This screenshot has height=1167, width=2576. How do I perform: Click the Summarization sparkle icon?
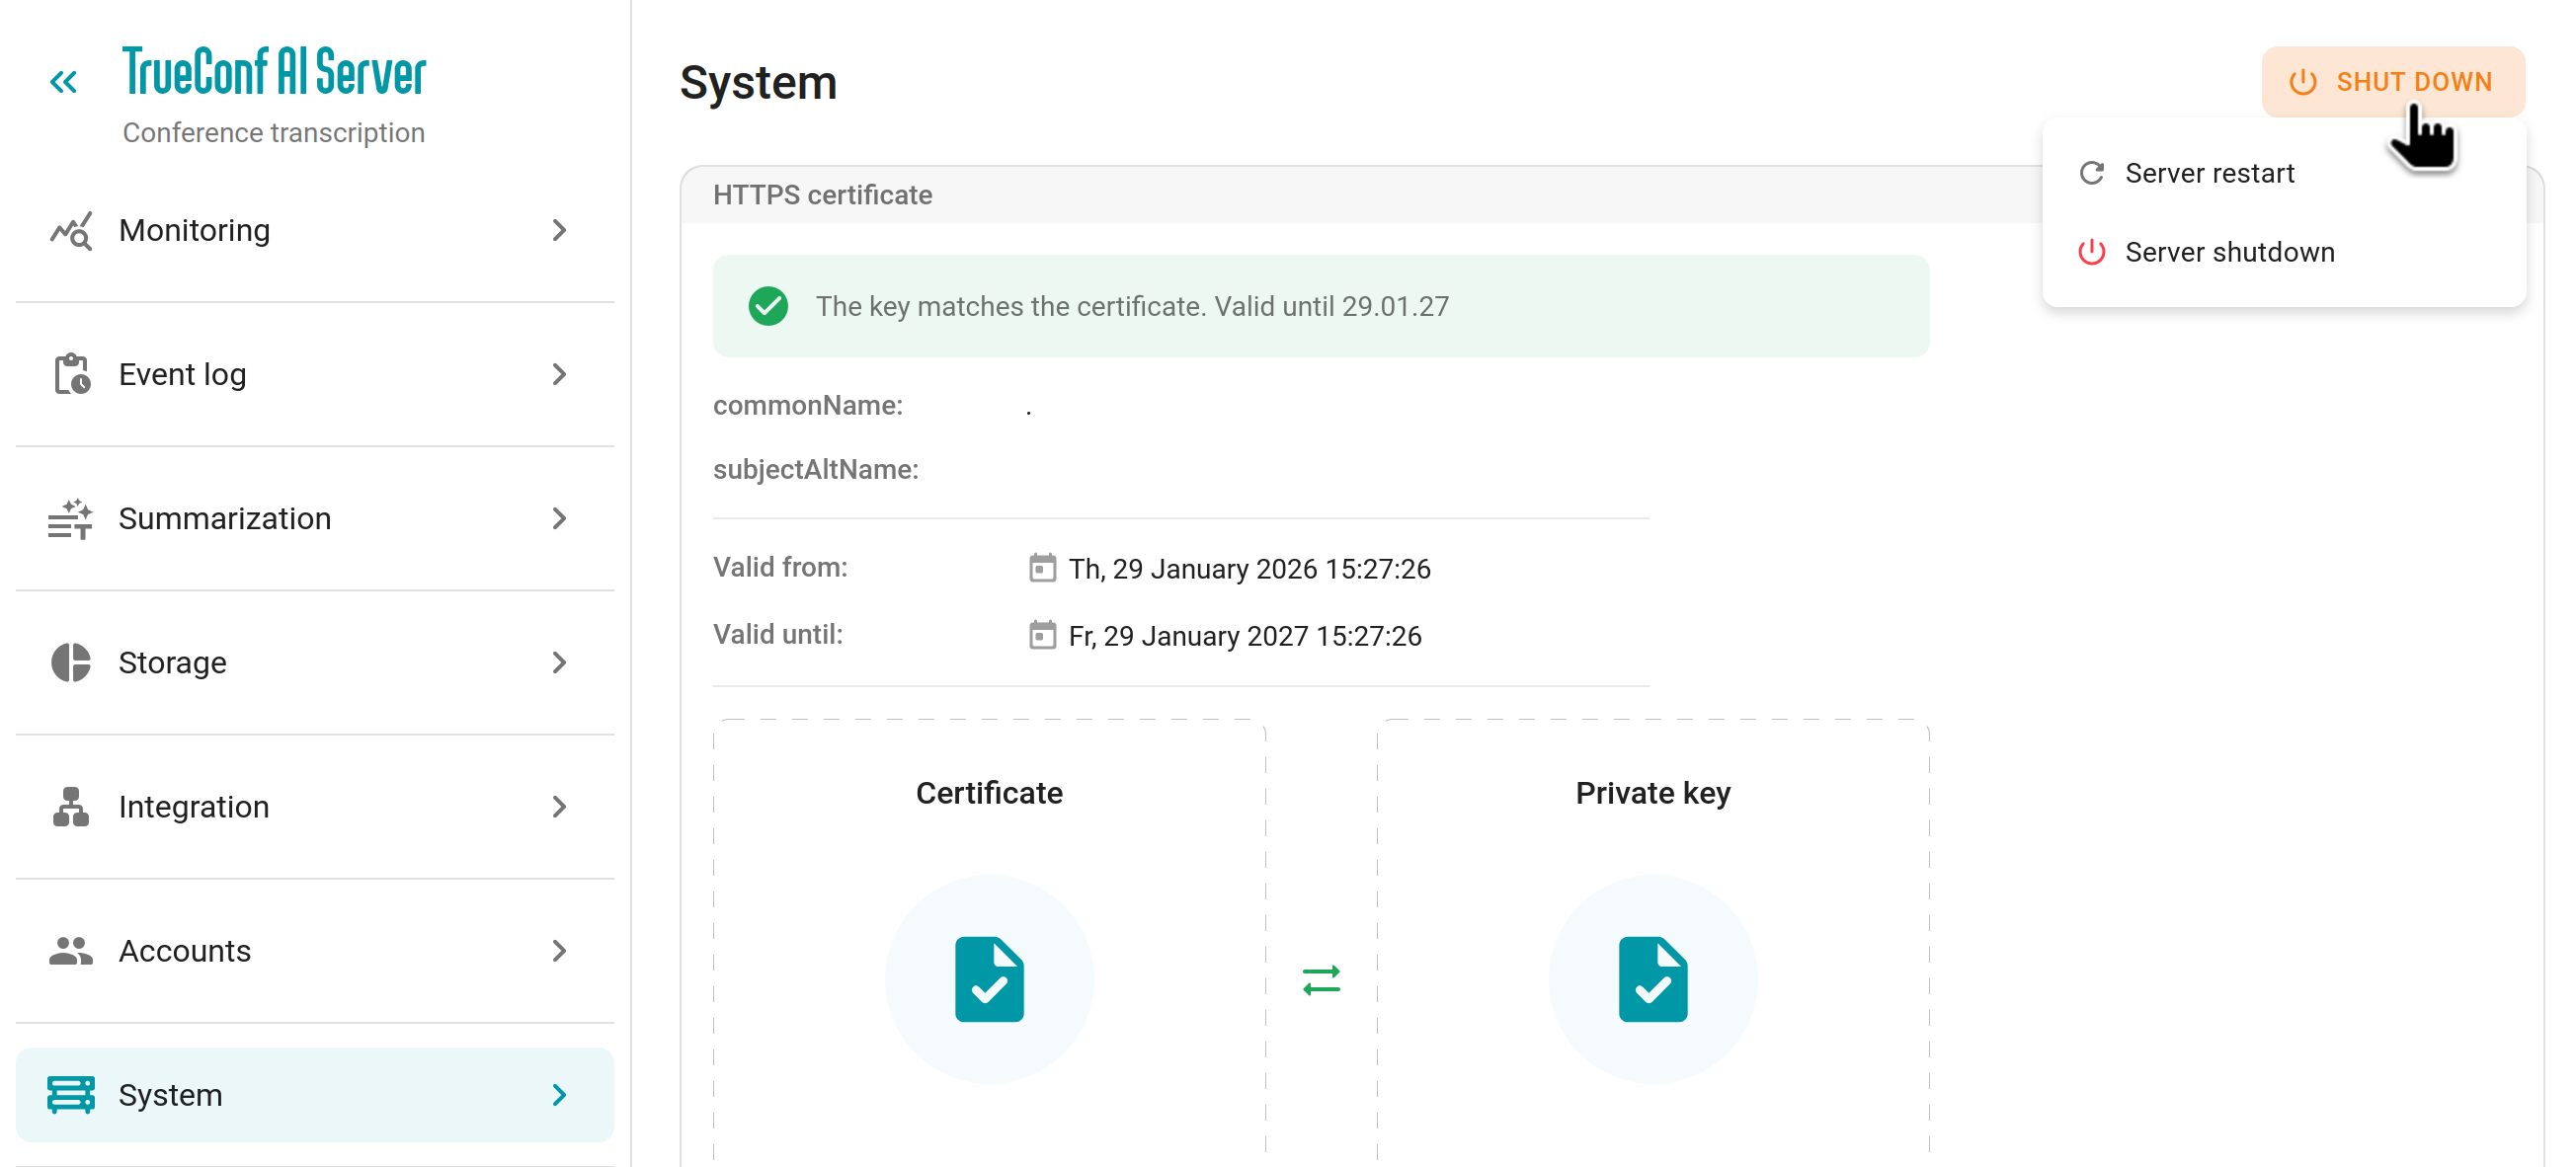[71, 519]
